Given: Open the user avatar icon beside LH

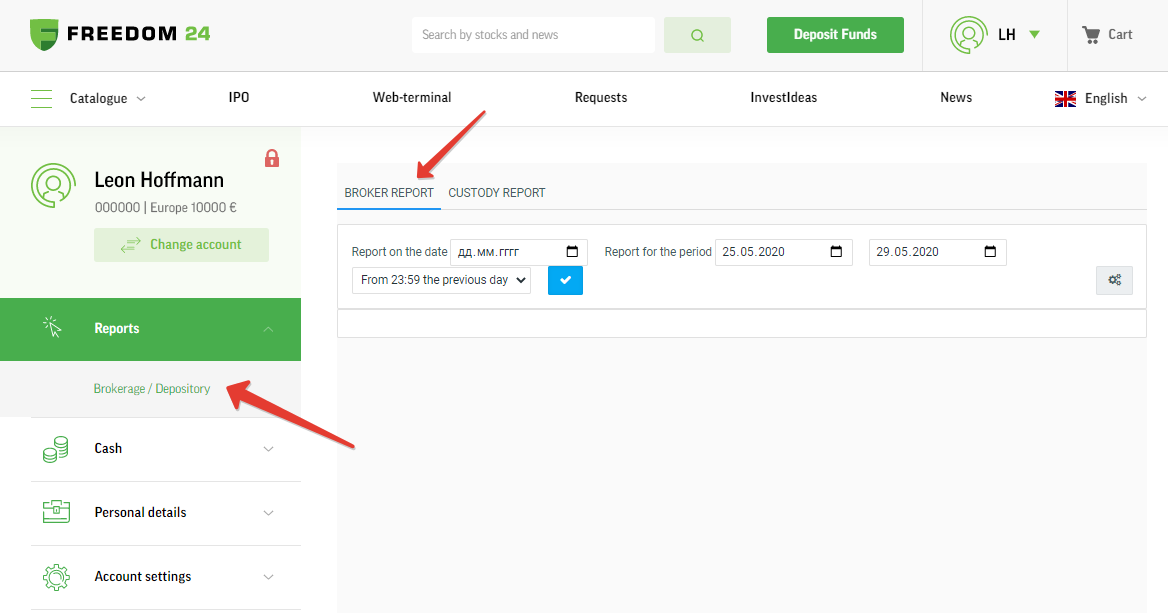Looking at the screenshot, I should (968, 34).
